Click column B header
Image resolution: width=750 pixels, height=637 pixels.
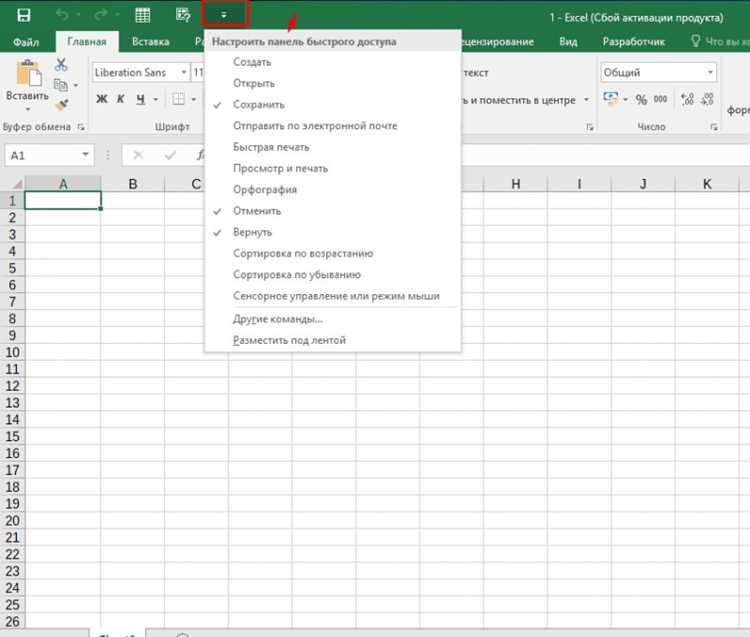132,184
